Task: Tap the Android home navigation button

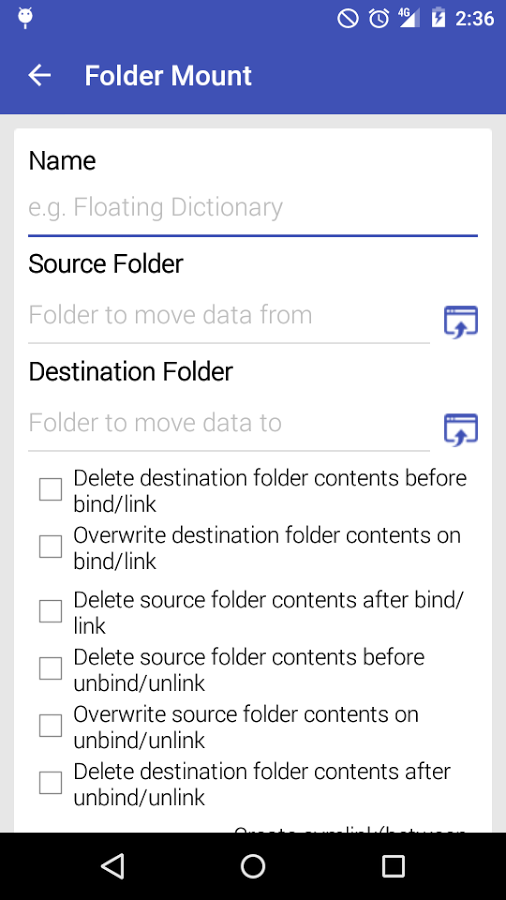Action: coord(252,866)
